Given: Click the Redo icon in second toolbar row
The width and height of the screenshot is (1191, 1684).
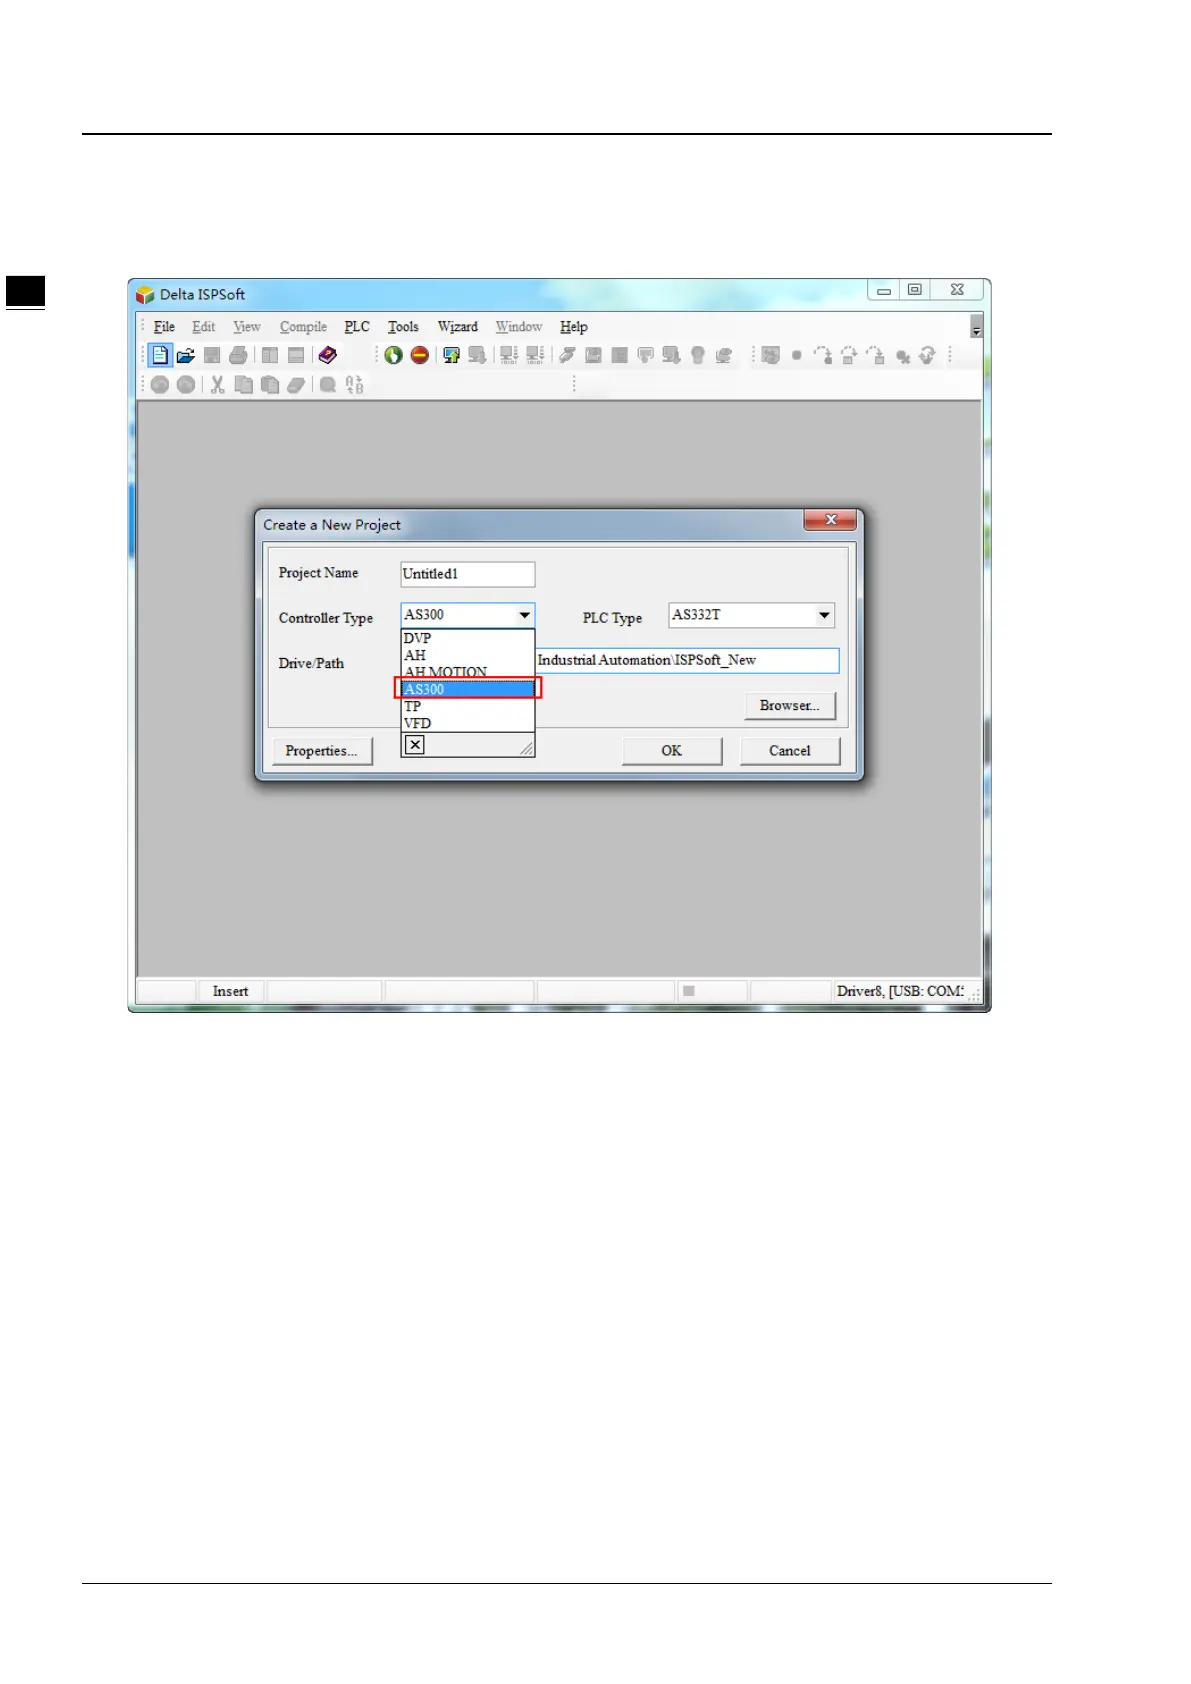Looking at the screenshot, I should coord(186,385).
